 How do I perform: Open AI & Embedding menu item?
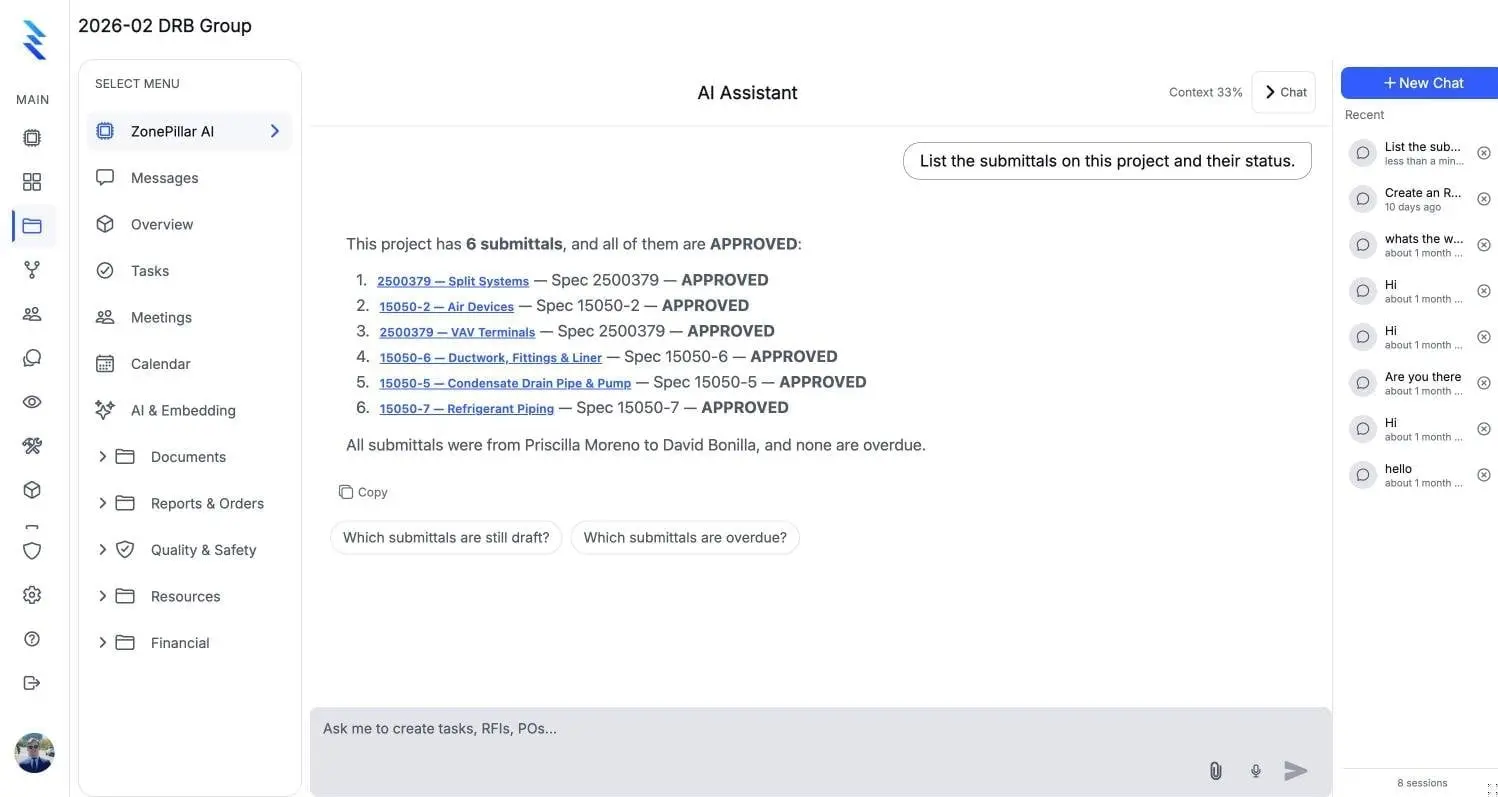pos(189,410)
